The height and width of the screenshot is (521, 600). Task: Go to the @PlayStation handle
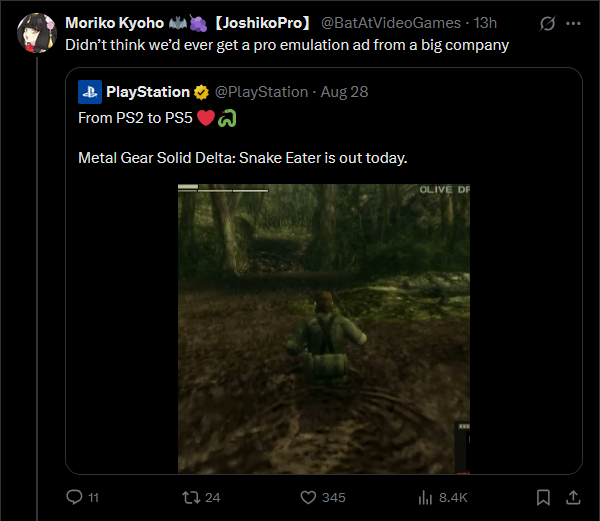(261, 92)
